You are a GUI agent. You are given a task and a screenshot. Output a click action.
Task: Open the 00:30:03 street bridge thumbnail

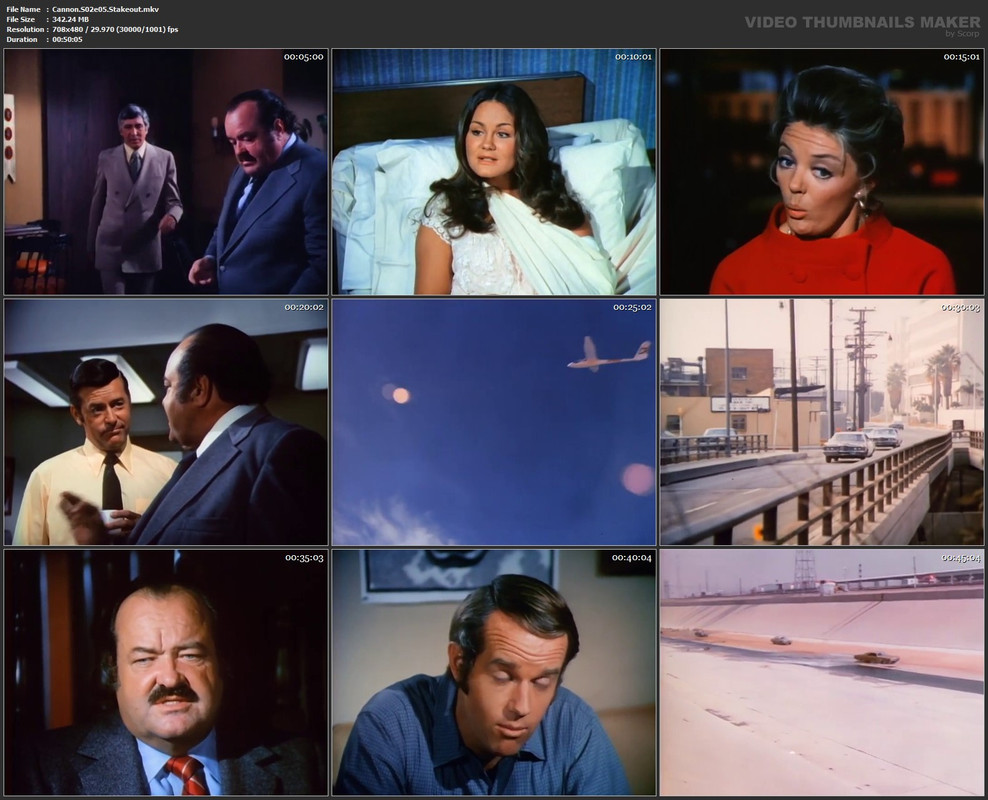tap(822, 422)
